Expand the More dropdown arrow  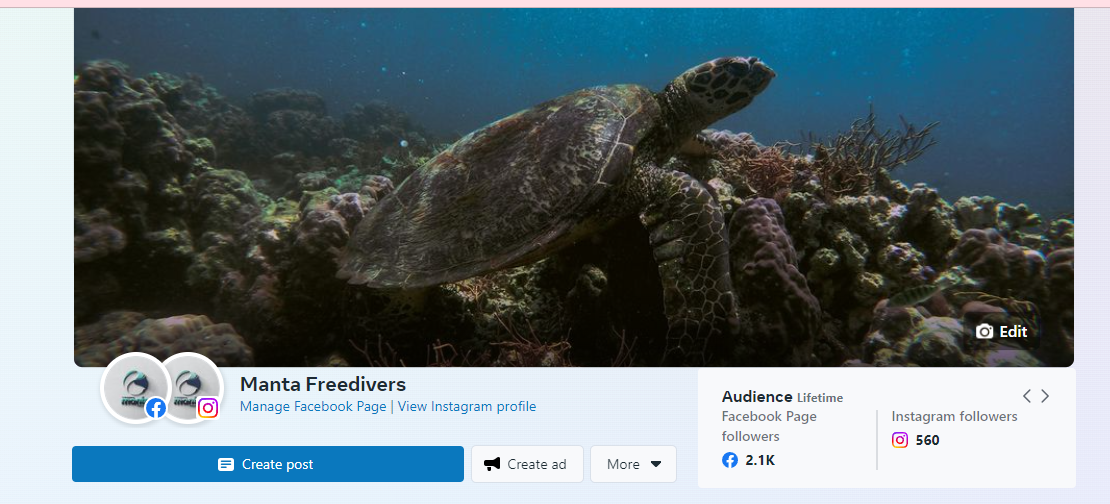click(656, 464)
